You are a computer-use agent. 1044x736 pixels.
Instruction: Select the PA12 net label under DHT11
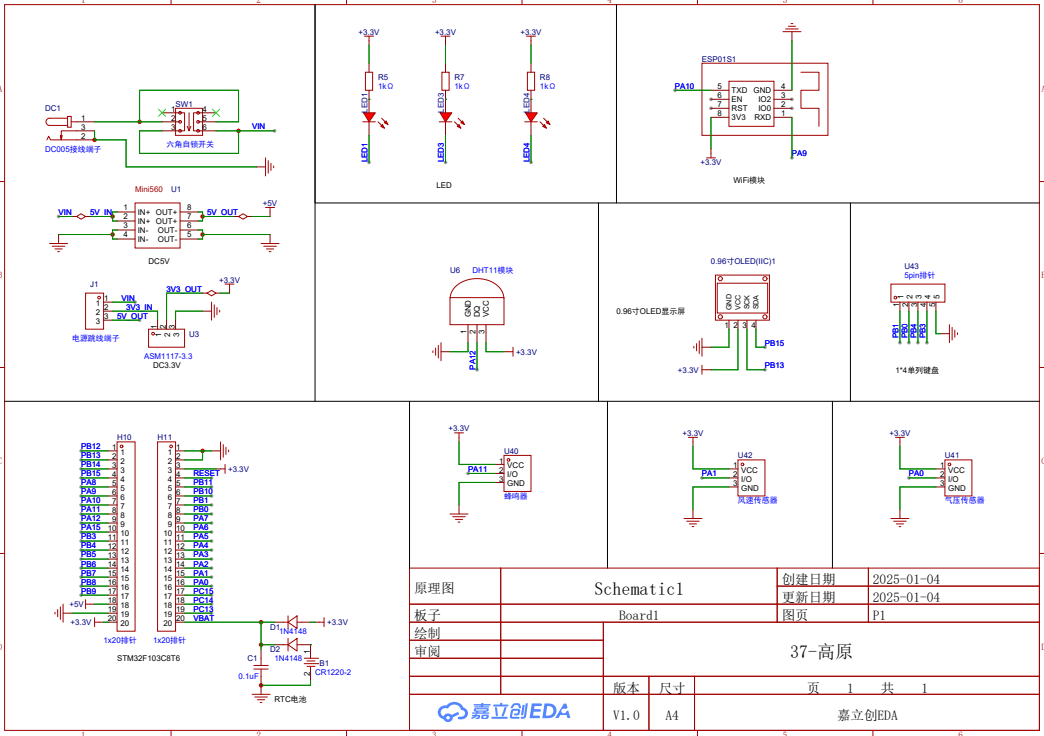(x=473, y=360)
